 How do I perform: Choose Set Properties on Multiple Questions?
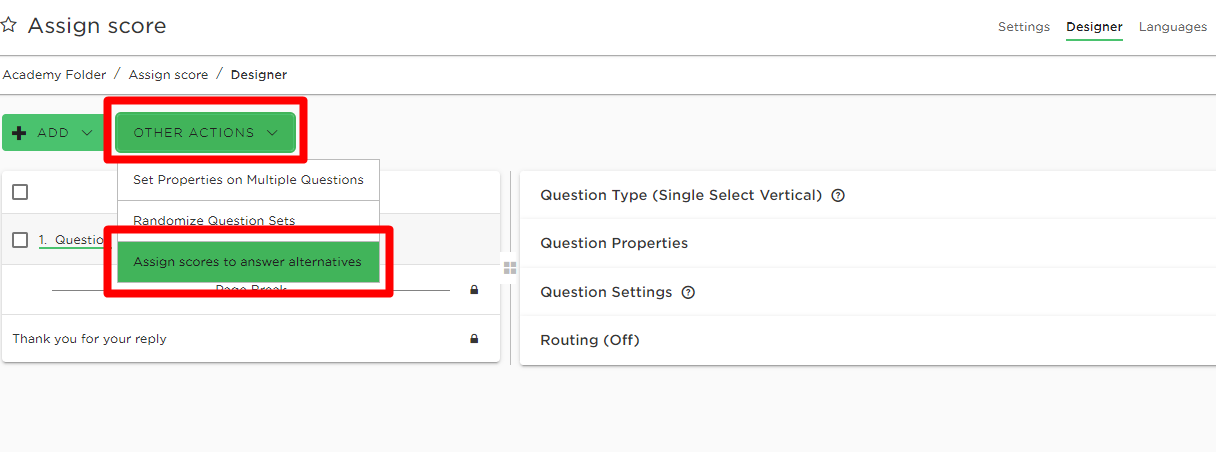[x=248, y=180]
